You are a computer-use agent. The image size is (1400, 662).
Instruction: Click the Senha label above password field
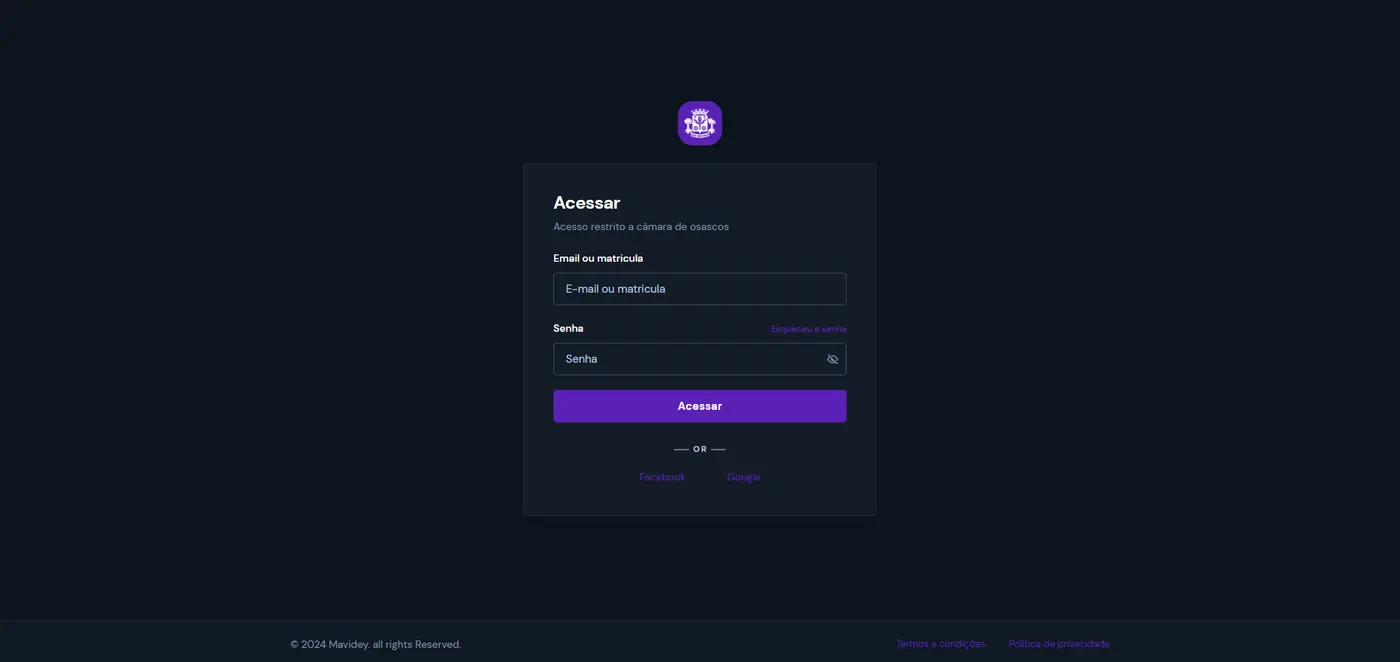568,328
